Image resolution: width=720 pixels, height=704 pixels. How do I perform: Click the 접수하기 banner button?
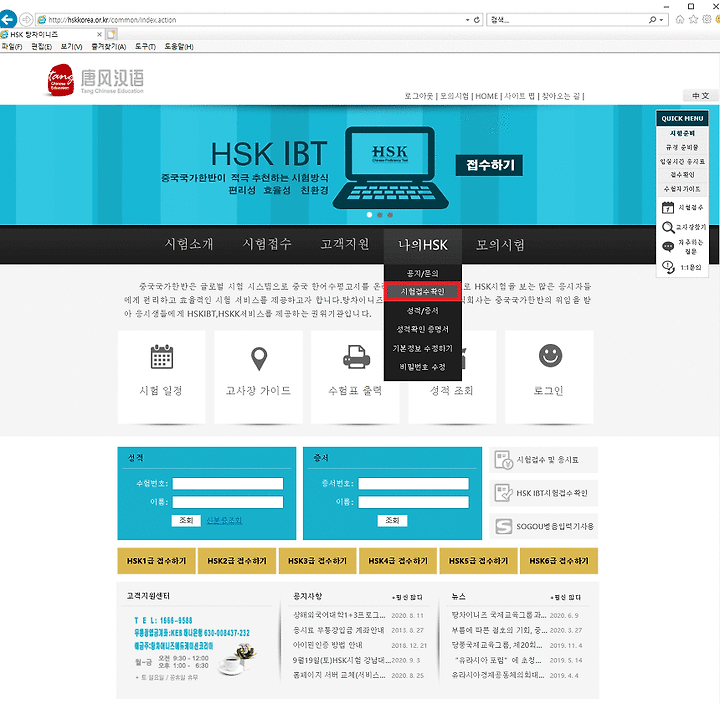[x=489, y=165]
